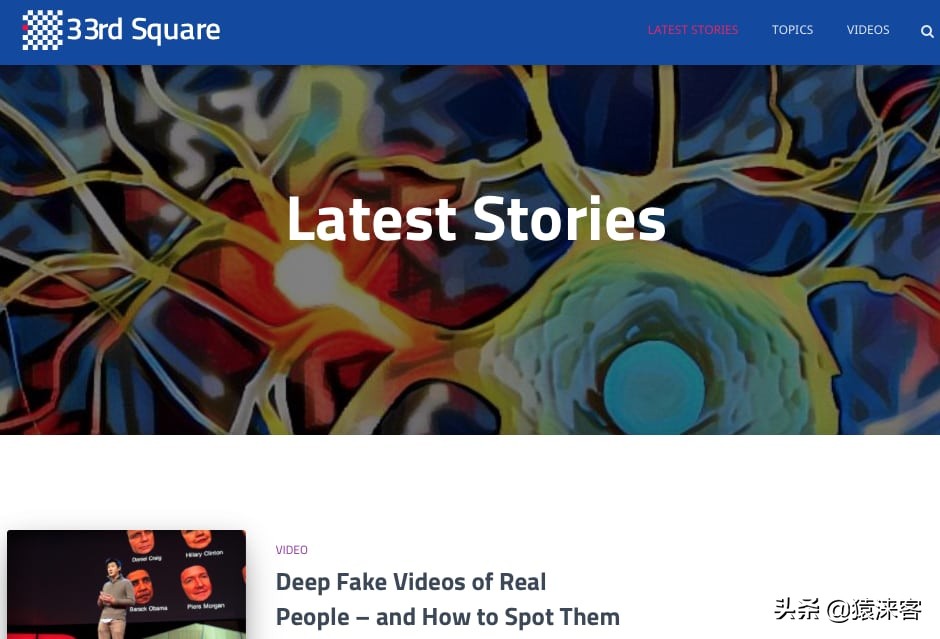Viewport: 940px width, 639px height.
Task: Click the 头条 @猿涞客 watermark text
Action: click(x=847, y=609)
